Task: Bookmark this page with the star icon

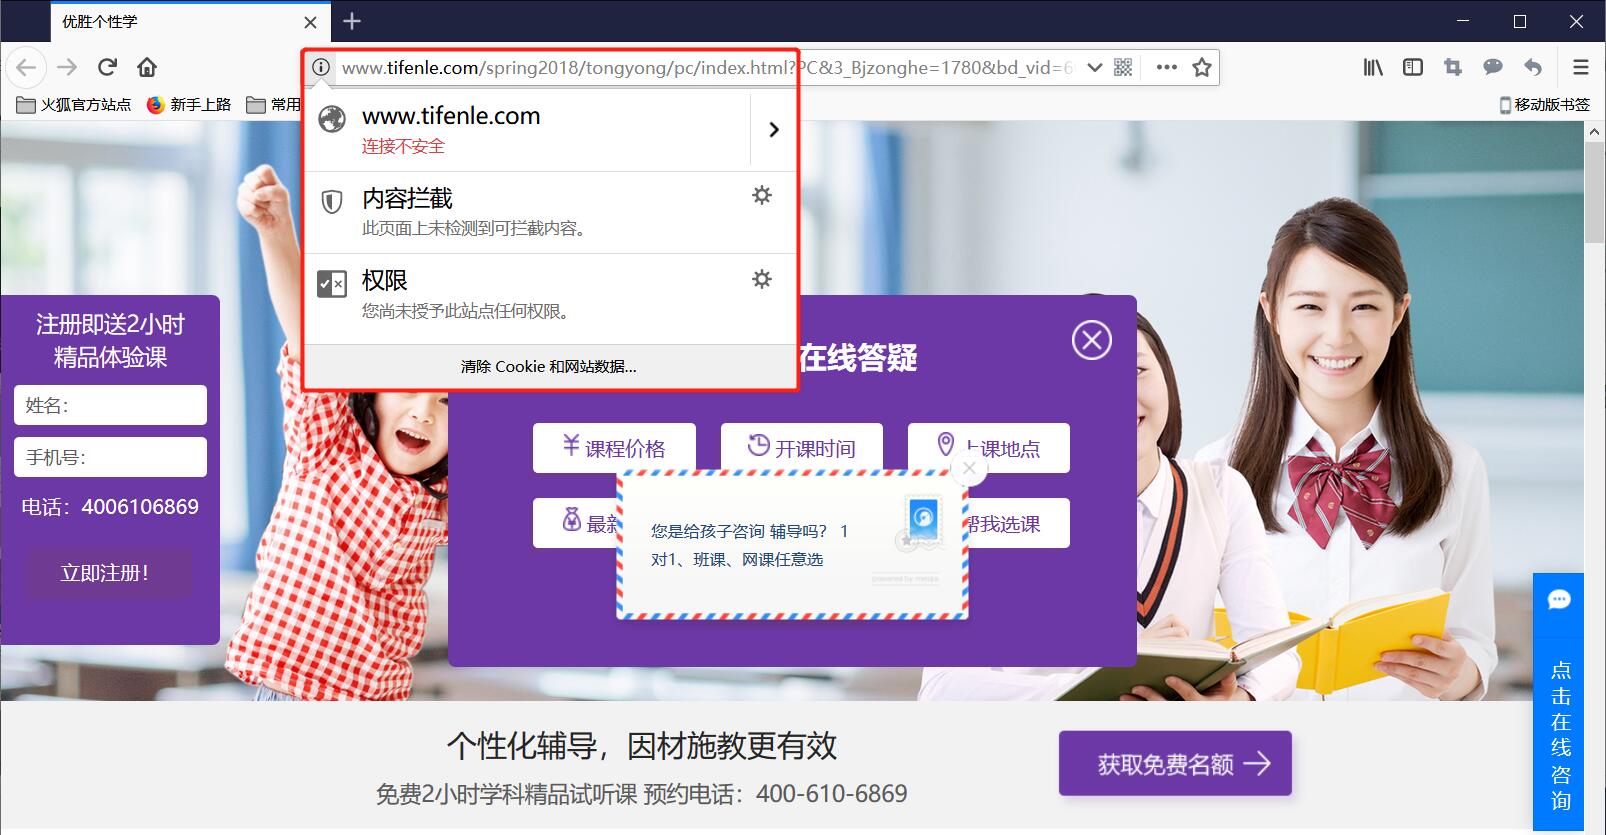Action: click(1202, 67)
